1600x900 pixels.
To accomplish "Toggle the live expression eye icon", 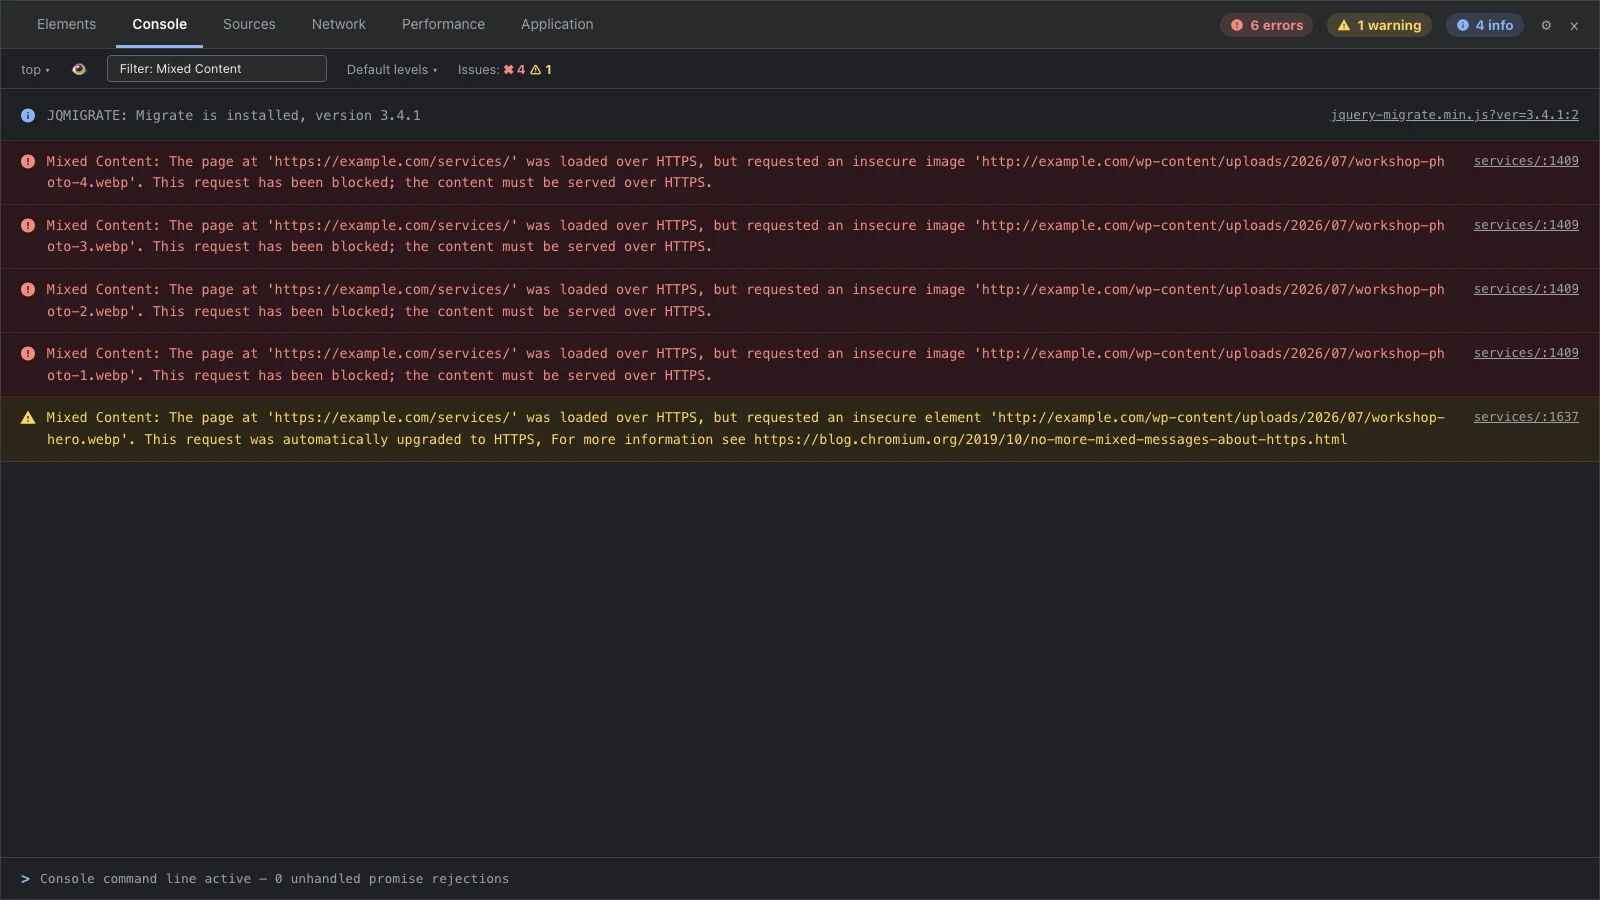I will coord(79,69).
